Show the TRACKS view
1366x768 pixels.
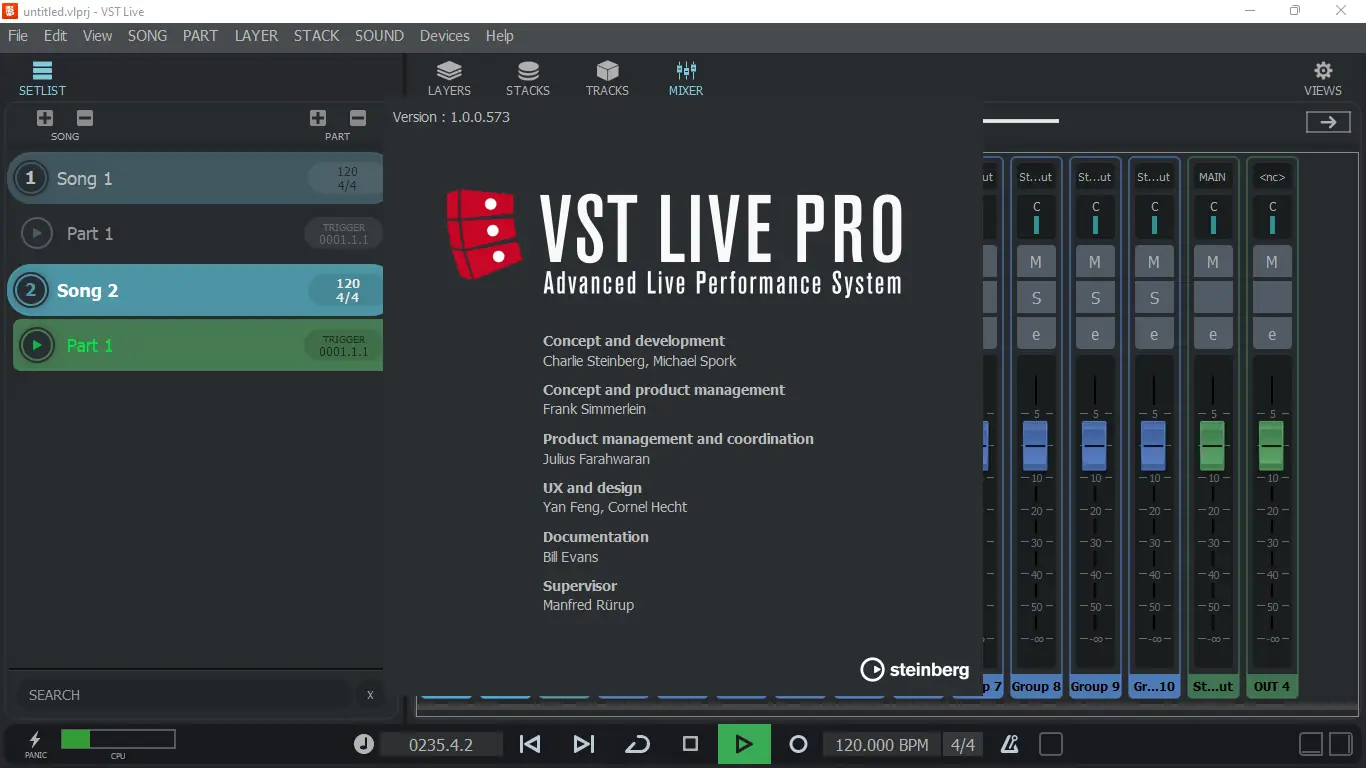click(x=607, y=78)
